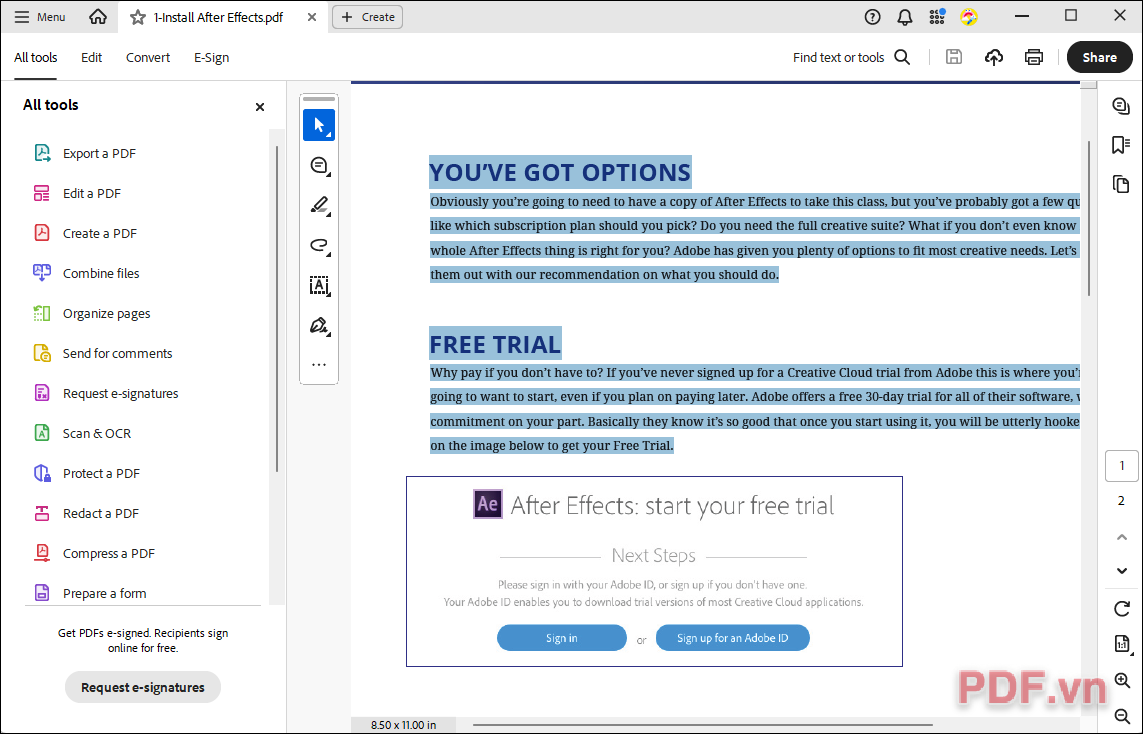
Task: Open the Help question mark icon
Action: tap(872, 17)
